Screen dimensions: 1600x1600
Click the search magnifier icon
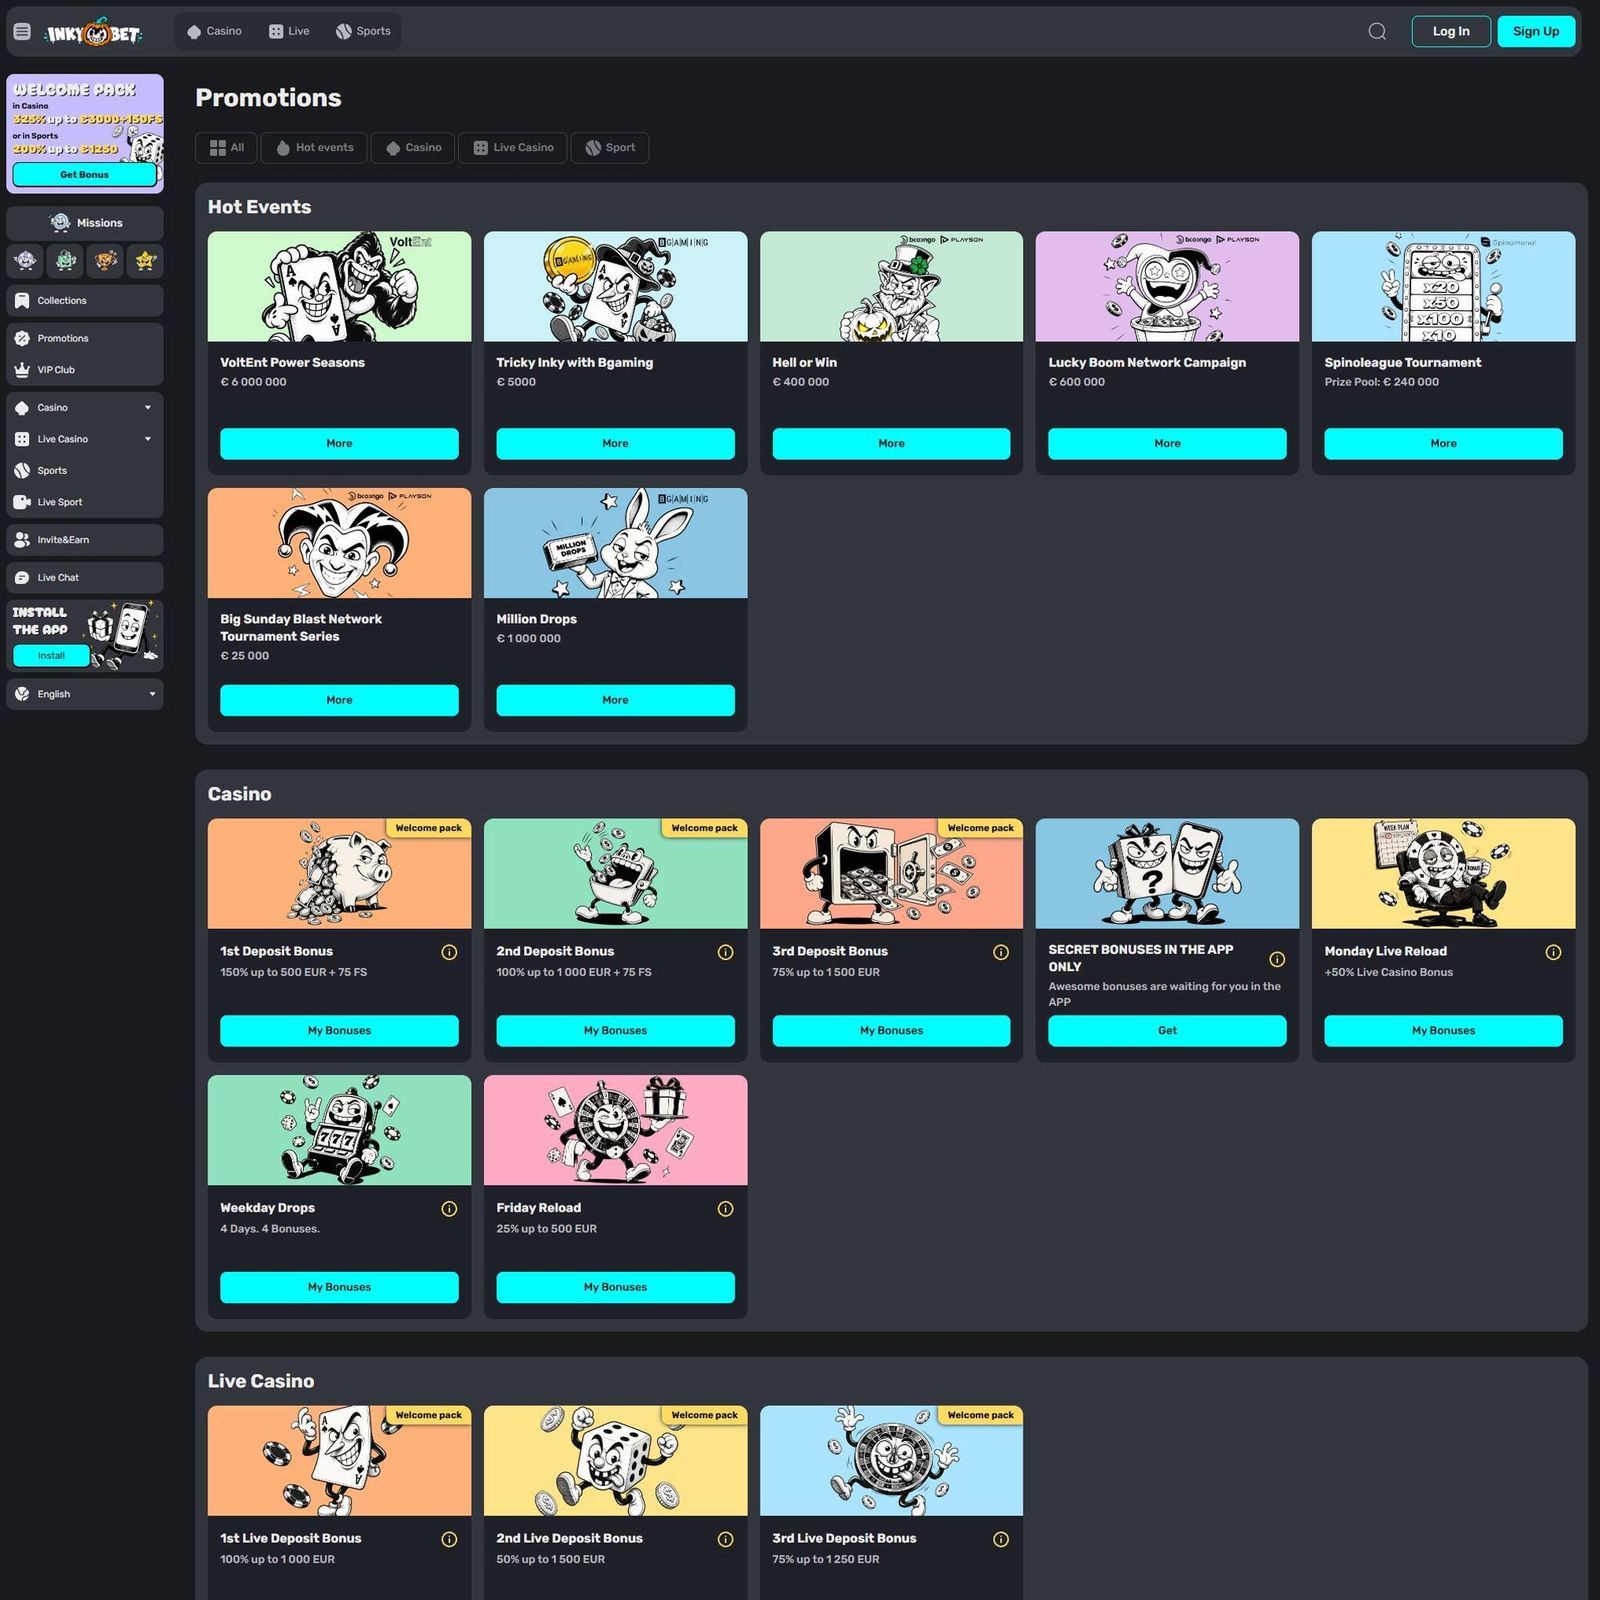click(1377, 31)
